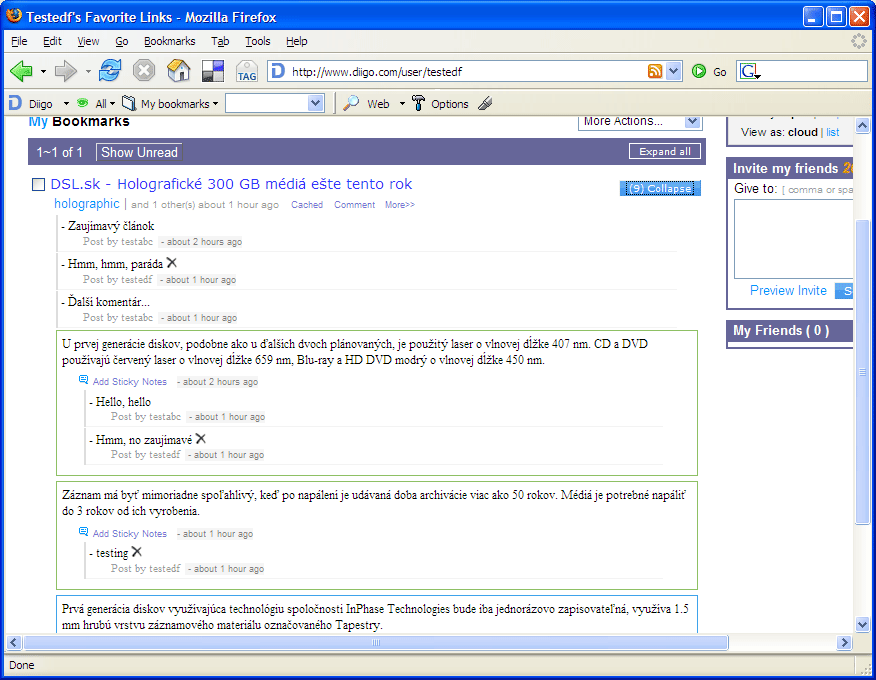This screenshot has height=680, width=876.
Task: Delete the 'Hmm, hmm, paráda' comment
Action: click(172, 263)
